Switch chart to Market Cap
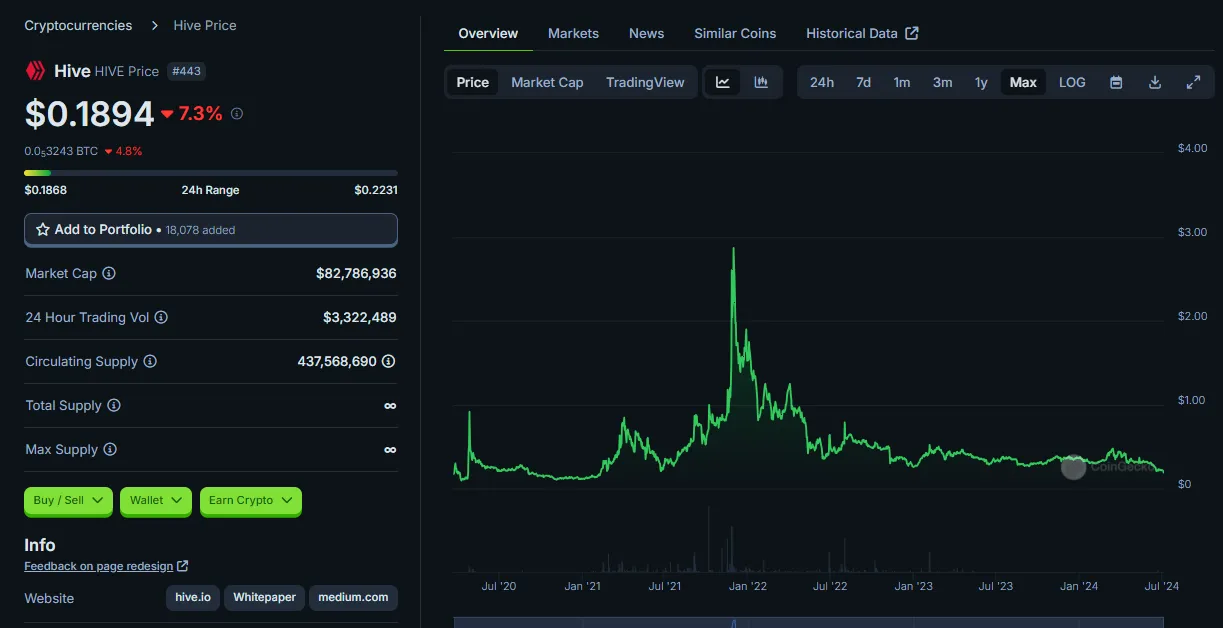 click(547, 82)
